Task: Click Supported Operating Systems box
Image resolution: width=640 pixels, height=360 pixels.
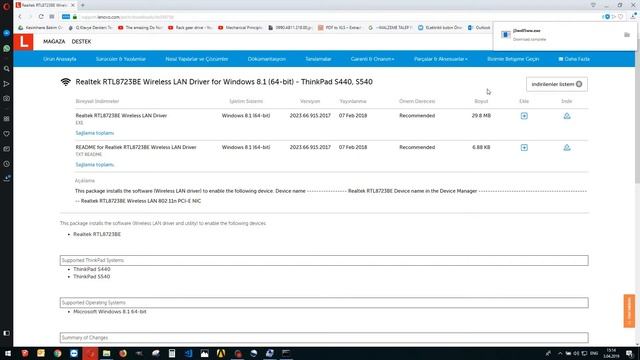Action: tap(324, 302)
